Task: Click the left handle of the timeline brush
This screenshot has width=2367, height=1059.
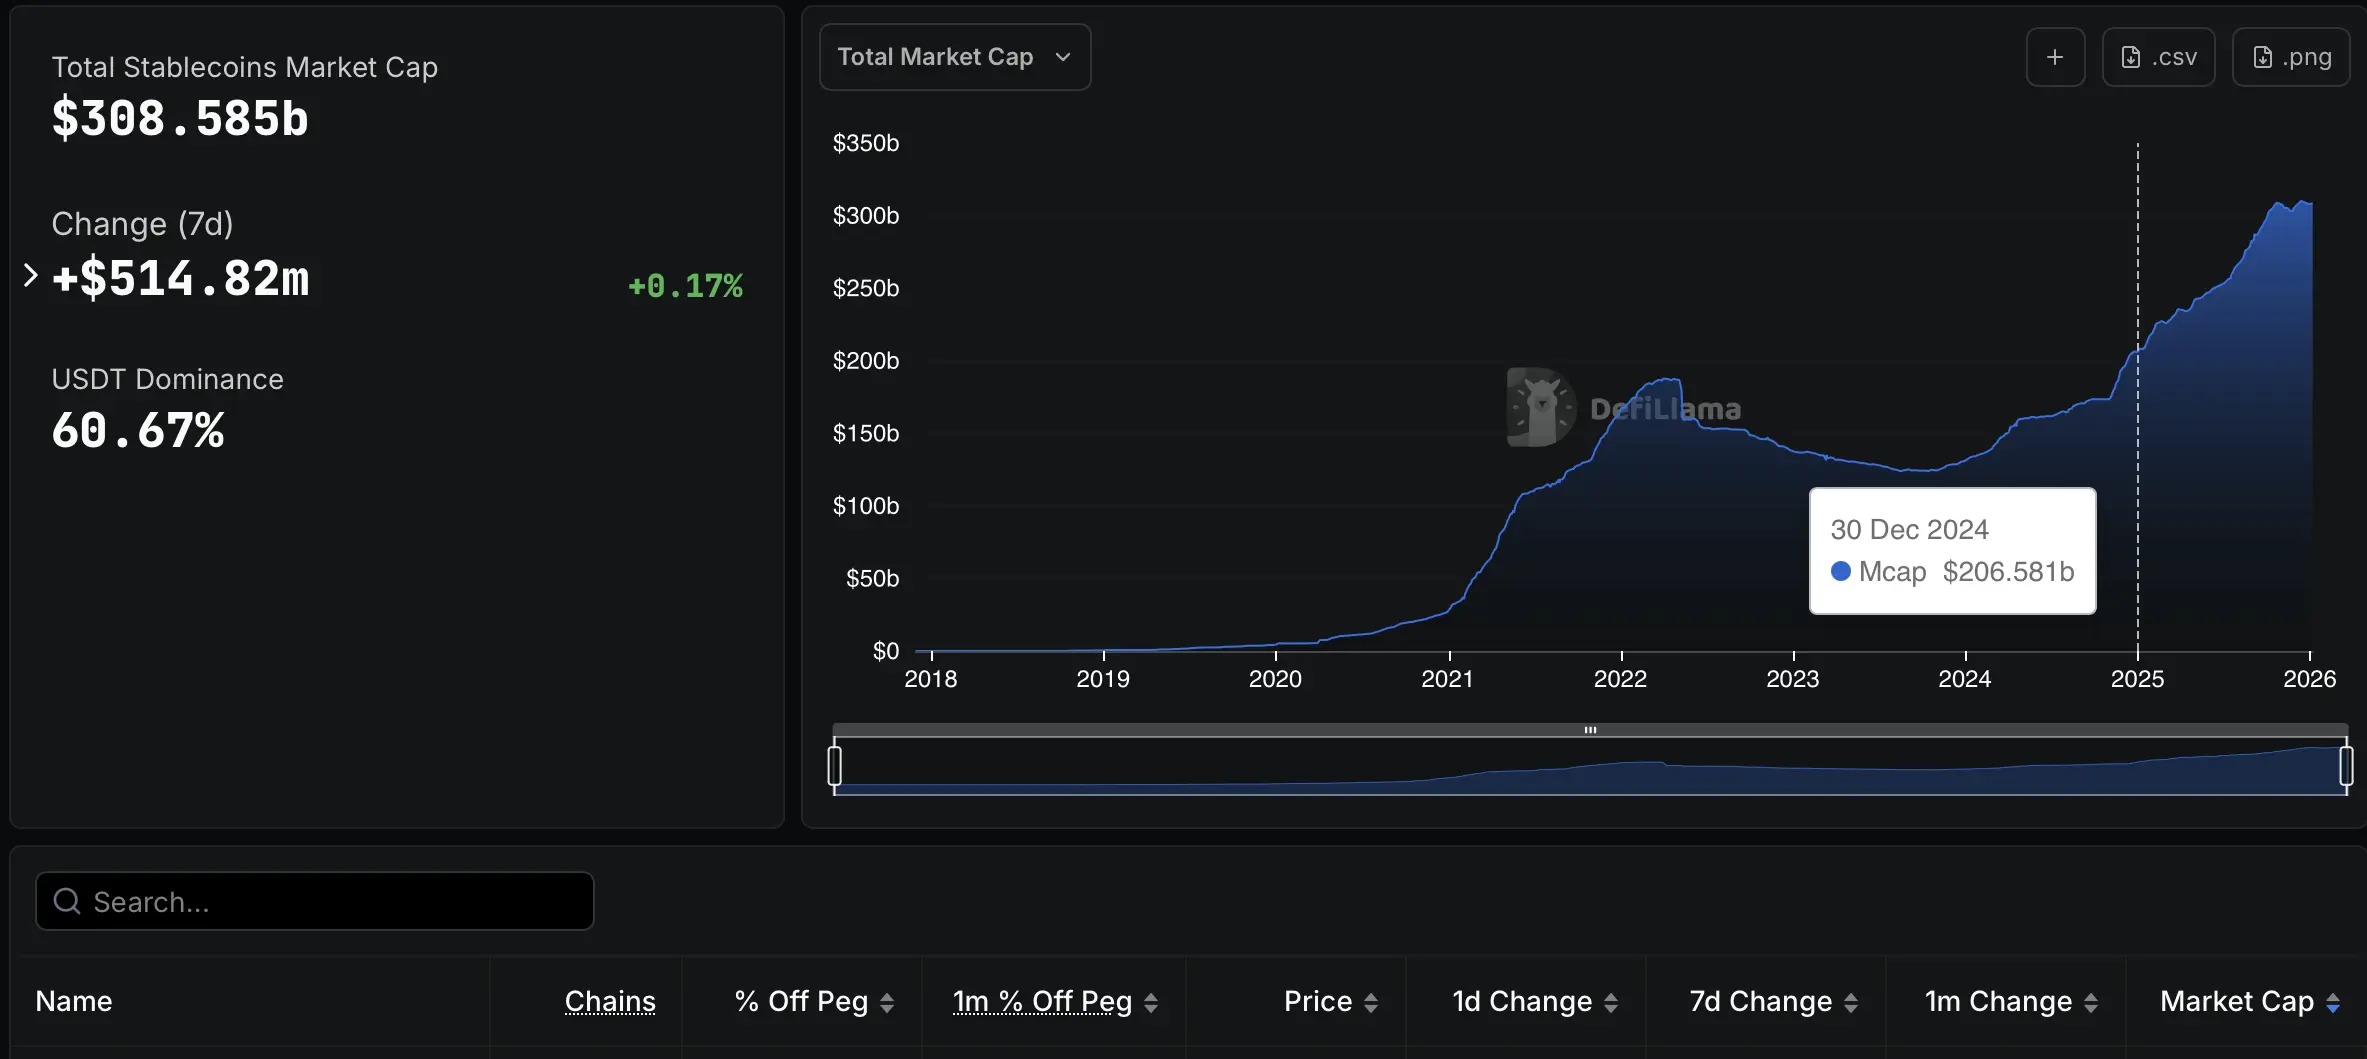Action: pyautogui.click(x=836, y=764)
